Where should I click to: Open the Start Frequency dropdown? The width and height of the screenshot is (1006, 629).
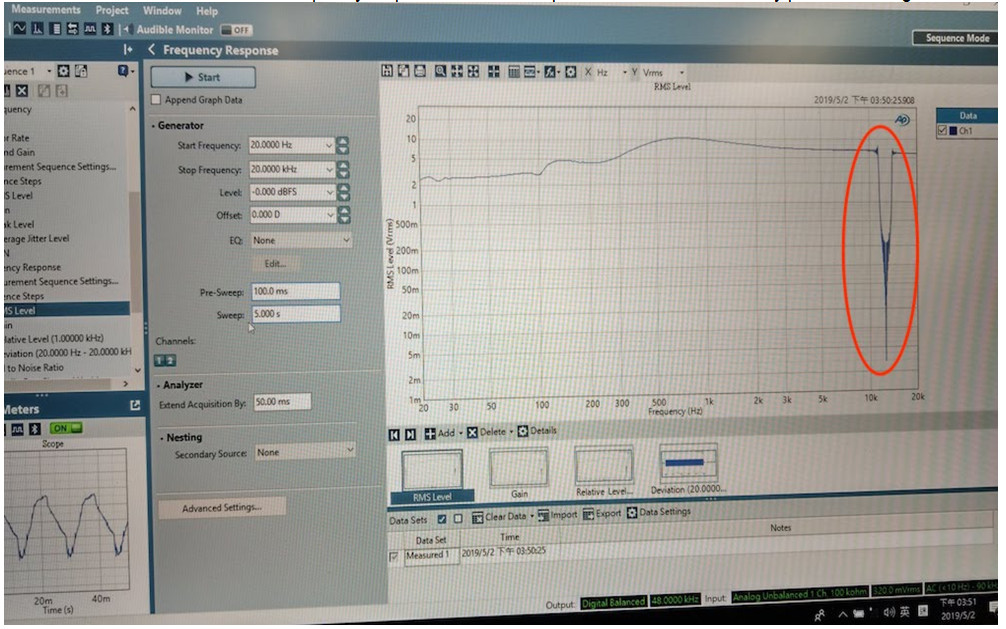click(329, 145)
